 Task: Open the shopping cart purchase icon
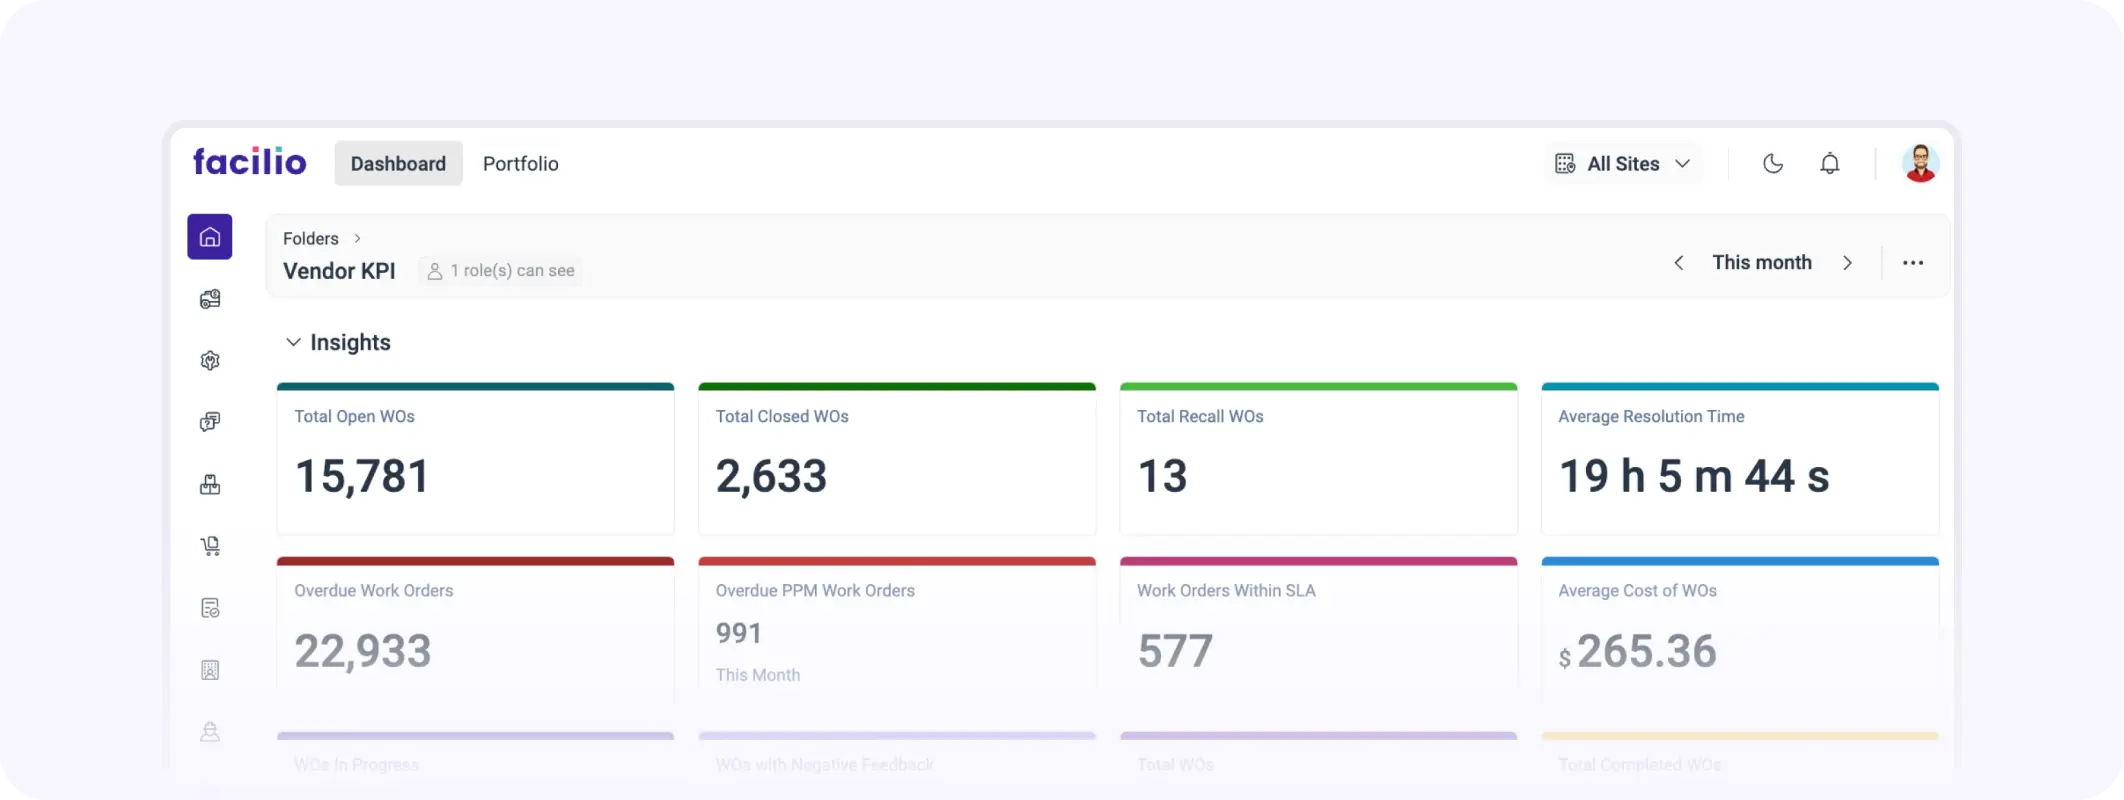pyautogui.click(x=210, y=546)
